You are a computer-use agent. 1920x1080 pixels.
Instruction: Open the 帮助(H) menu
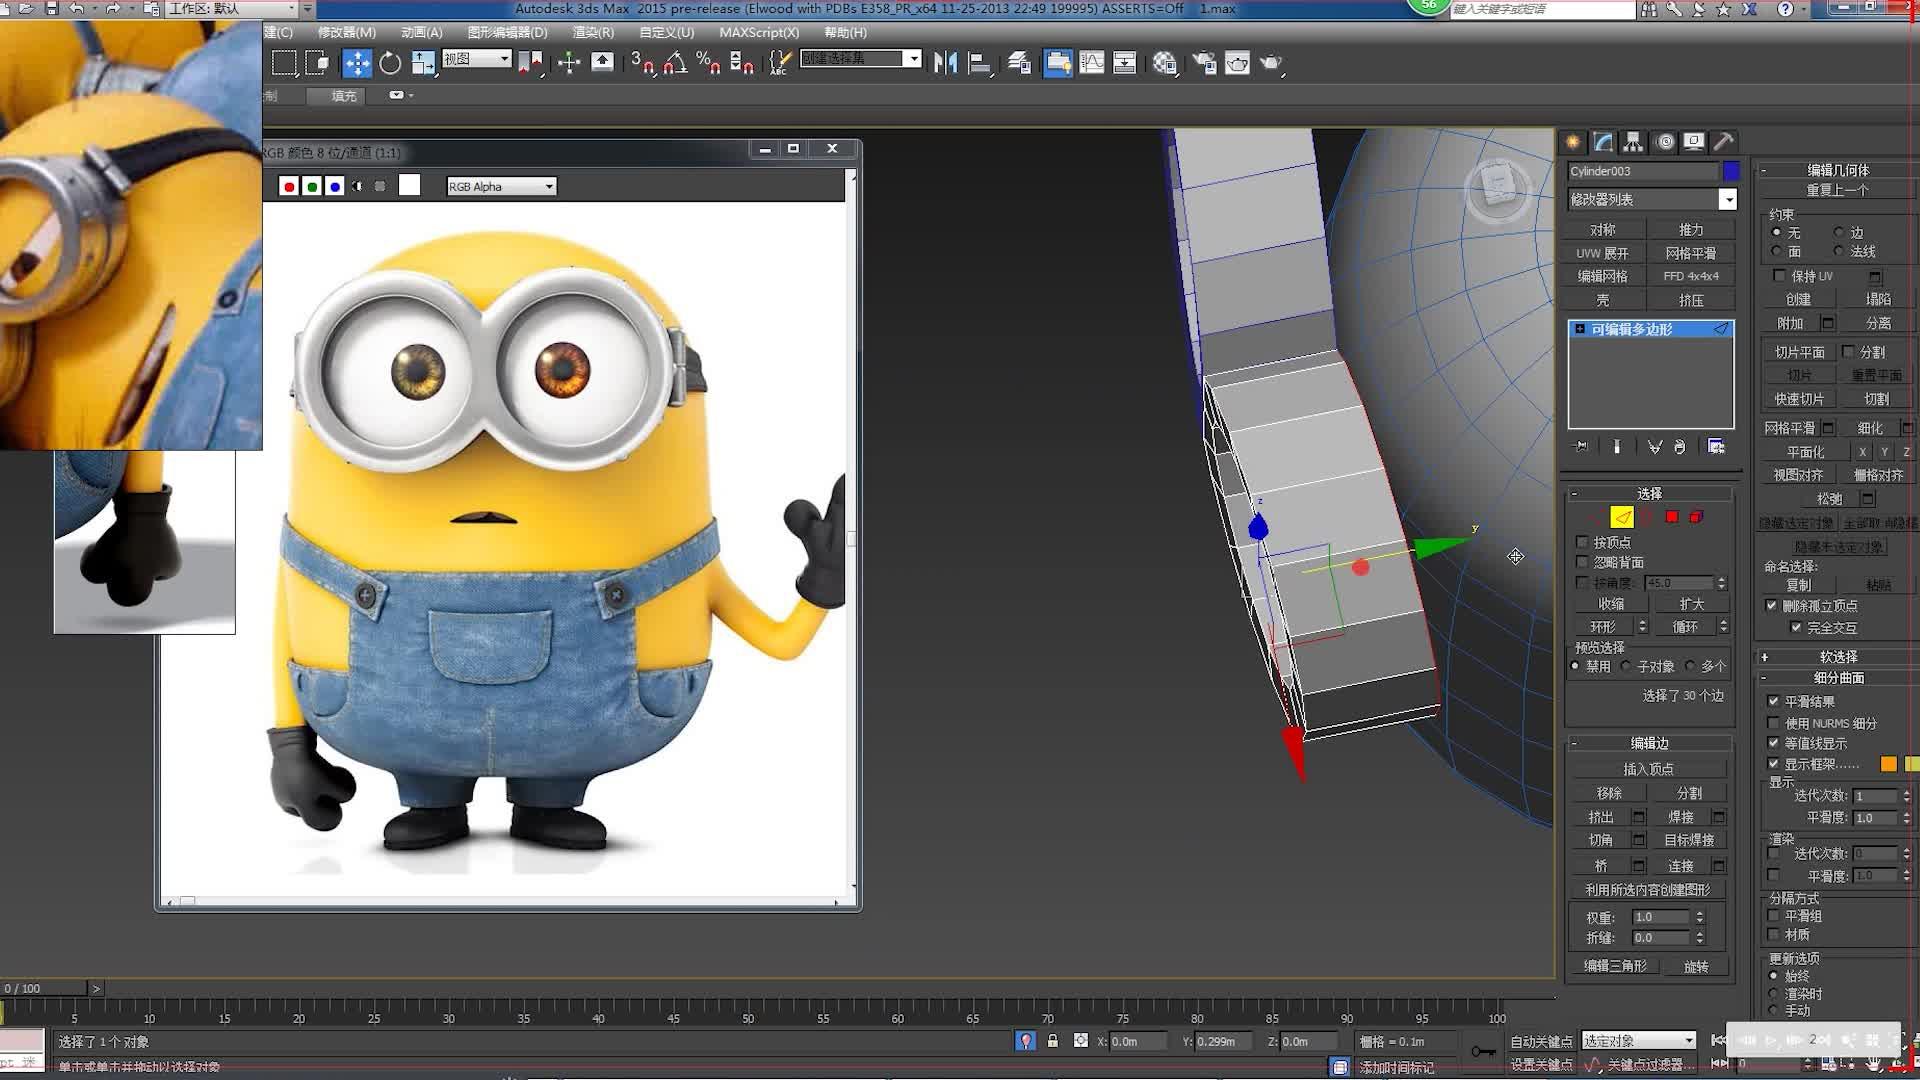846,32
